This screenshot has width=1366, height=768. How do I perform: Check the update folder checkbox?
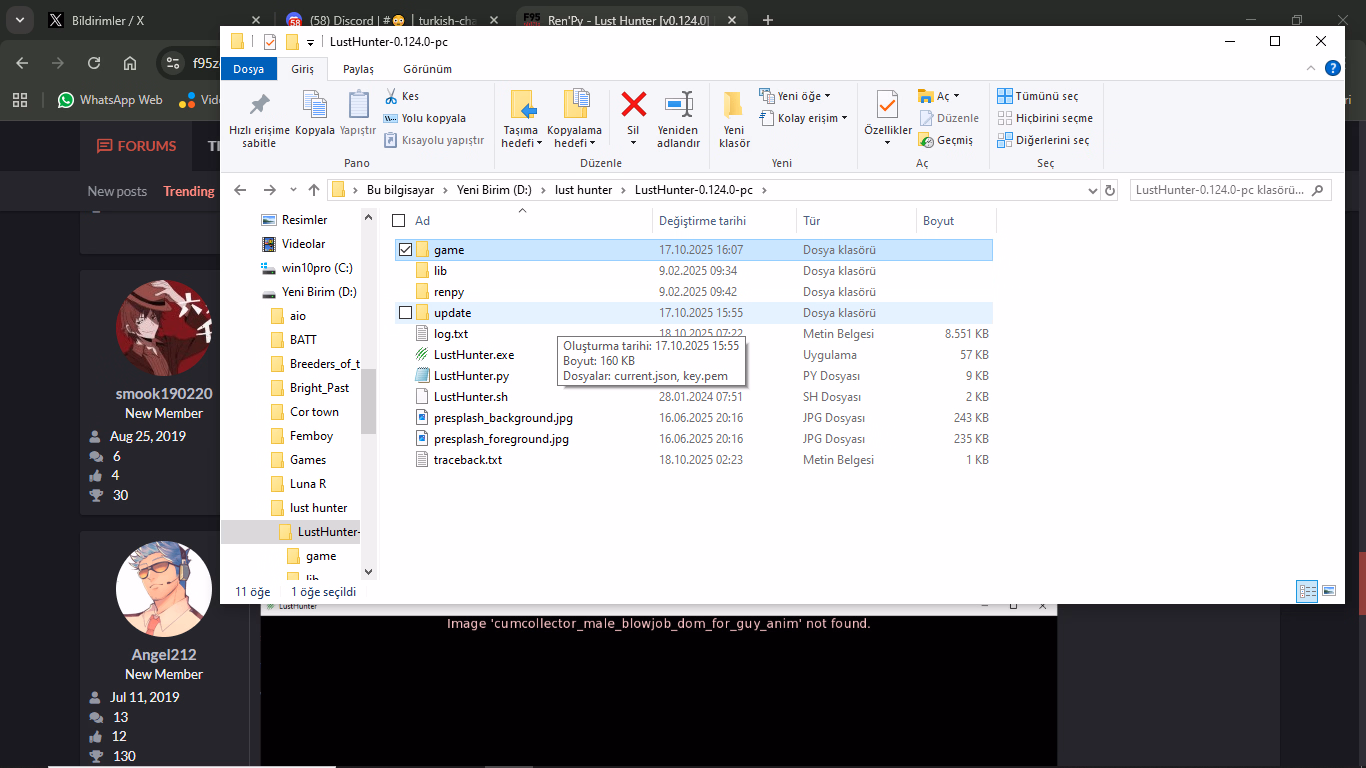click(x=405, y=313)
